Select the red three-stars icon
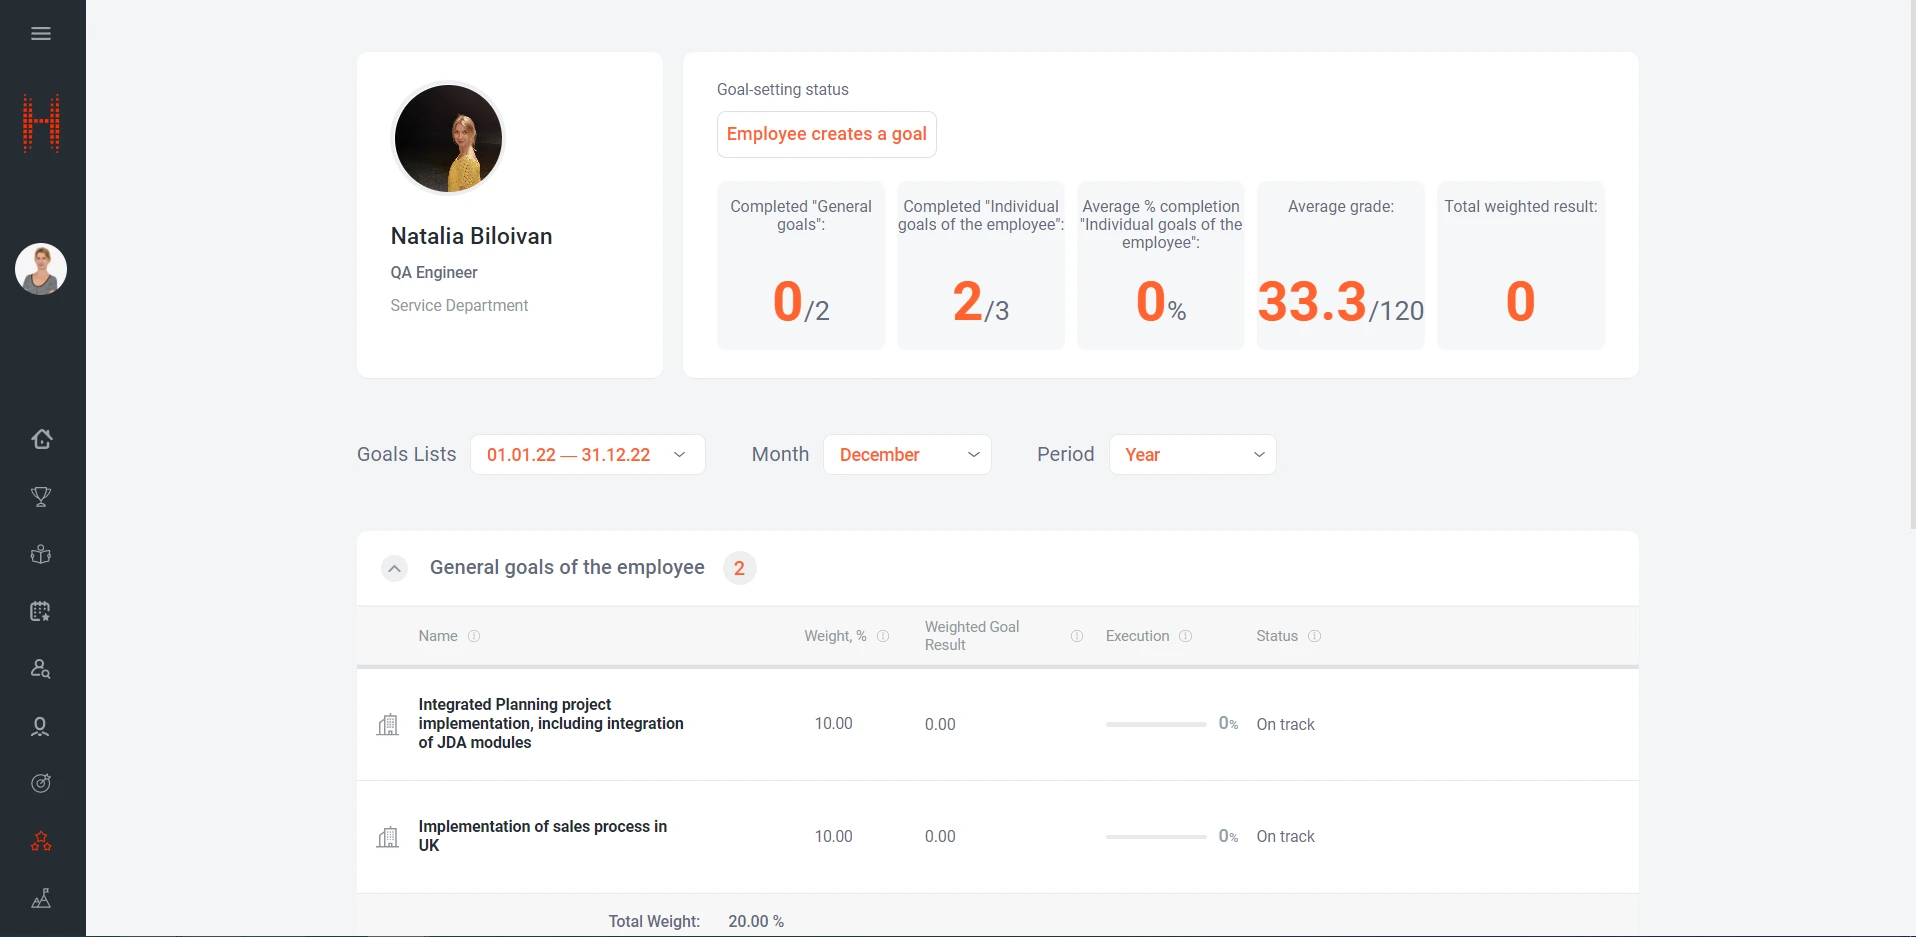Image resolution: width=1916 pixels, height=937 pixels. (41, 841)
